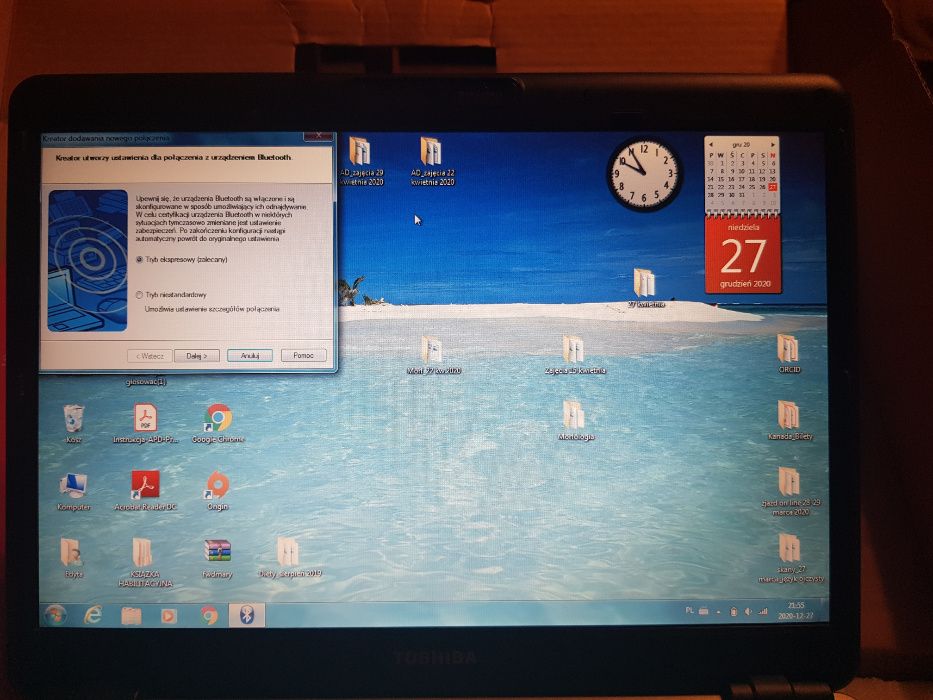Close the Bluetooth connection wizard window
Screen dimensions: 933x700
318,136
